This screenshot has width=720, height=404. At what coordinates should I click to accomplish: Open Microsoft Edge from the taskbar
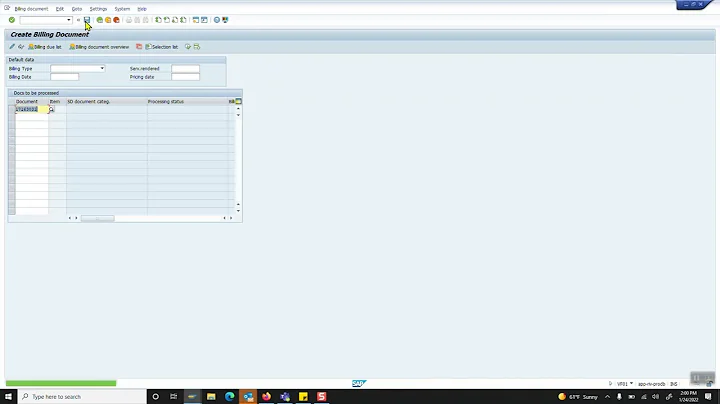pyautogui.click(x=230, y=396)
